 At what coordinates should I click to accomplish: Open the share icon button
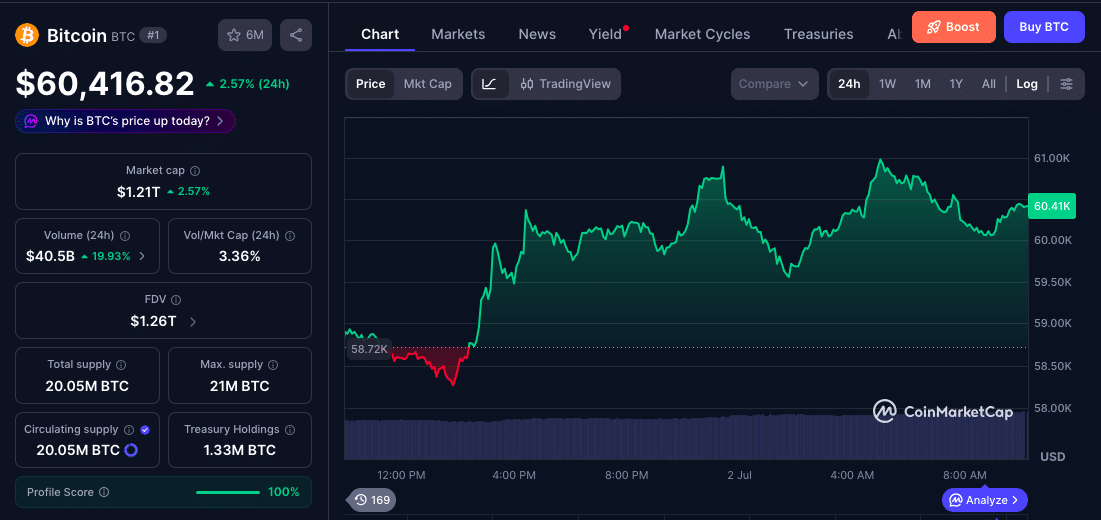tap(296, 35)
